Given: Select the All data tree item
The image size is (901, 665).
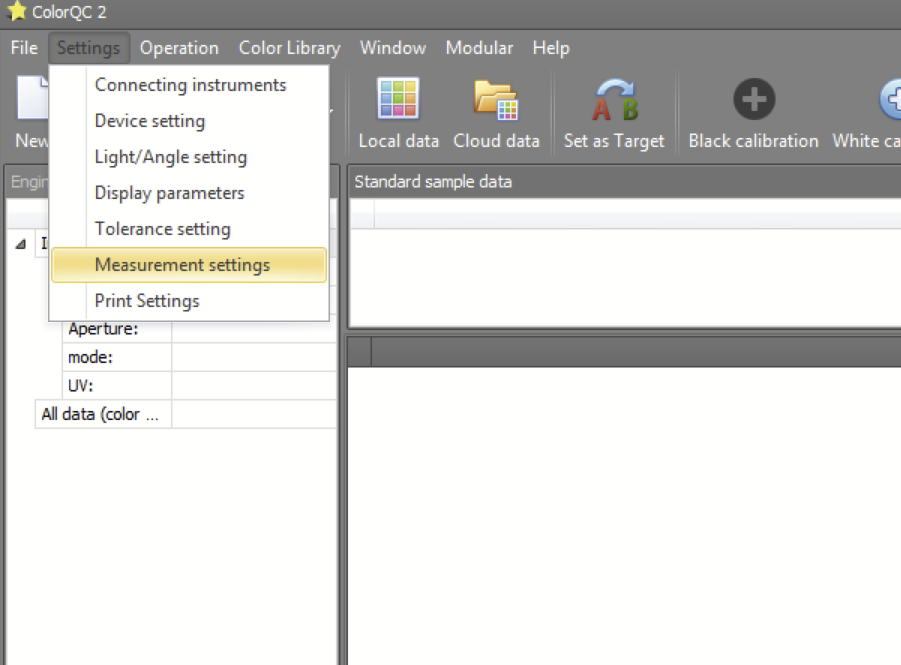Looking at the screenshot, I should click(x=99, y=414).
